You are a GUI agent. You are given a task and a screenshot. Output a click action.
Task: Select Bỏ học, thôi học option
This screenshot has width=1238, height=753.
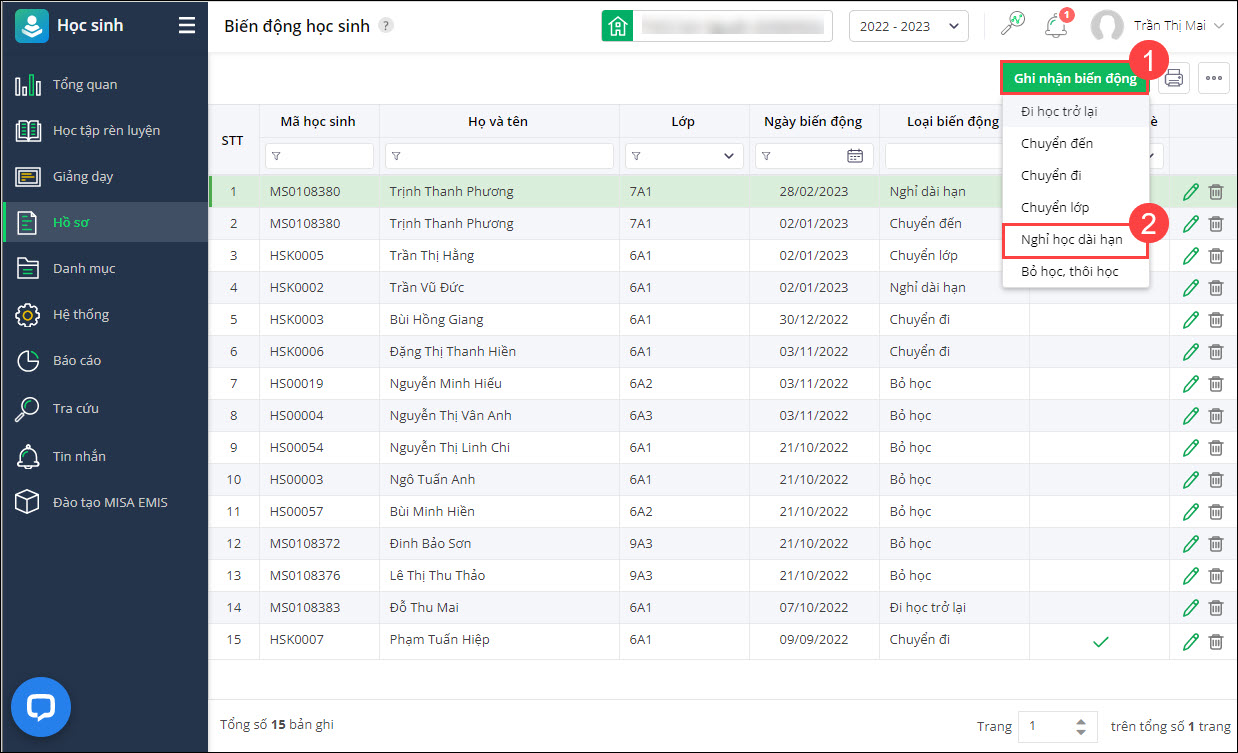[x=1069, y=272]
